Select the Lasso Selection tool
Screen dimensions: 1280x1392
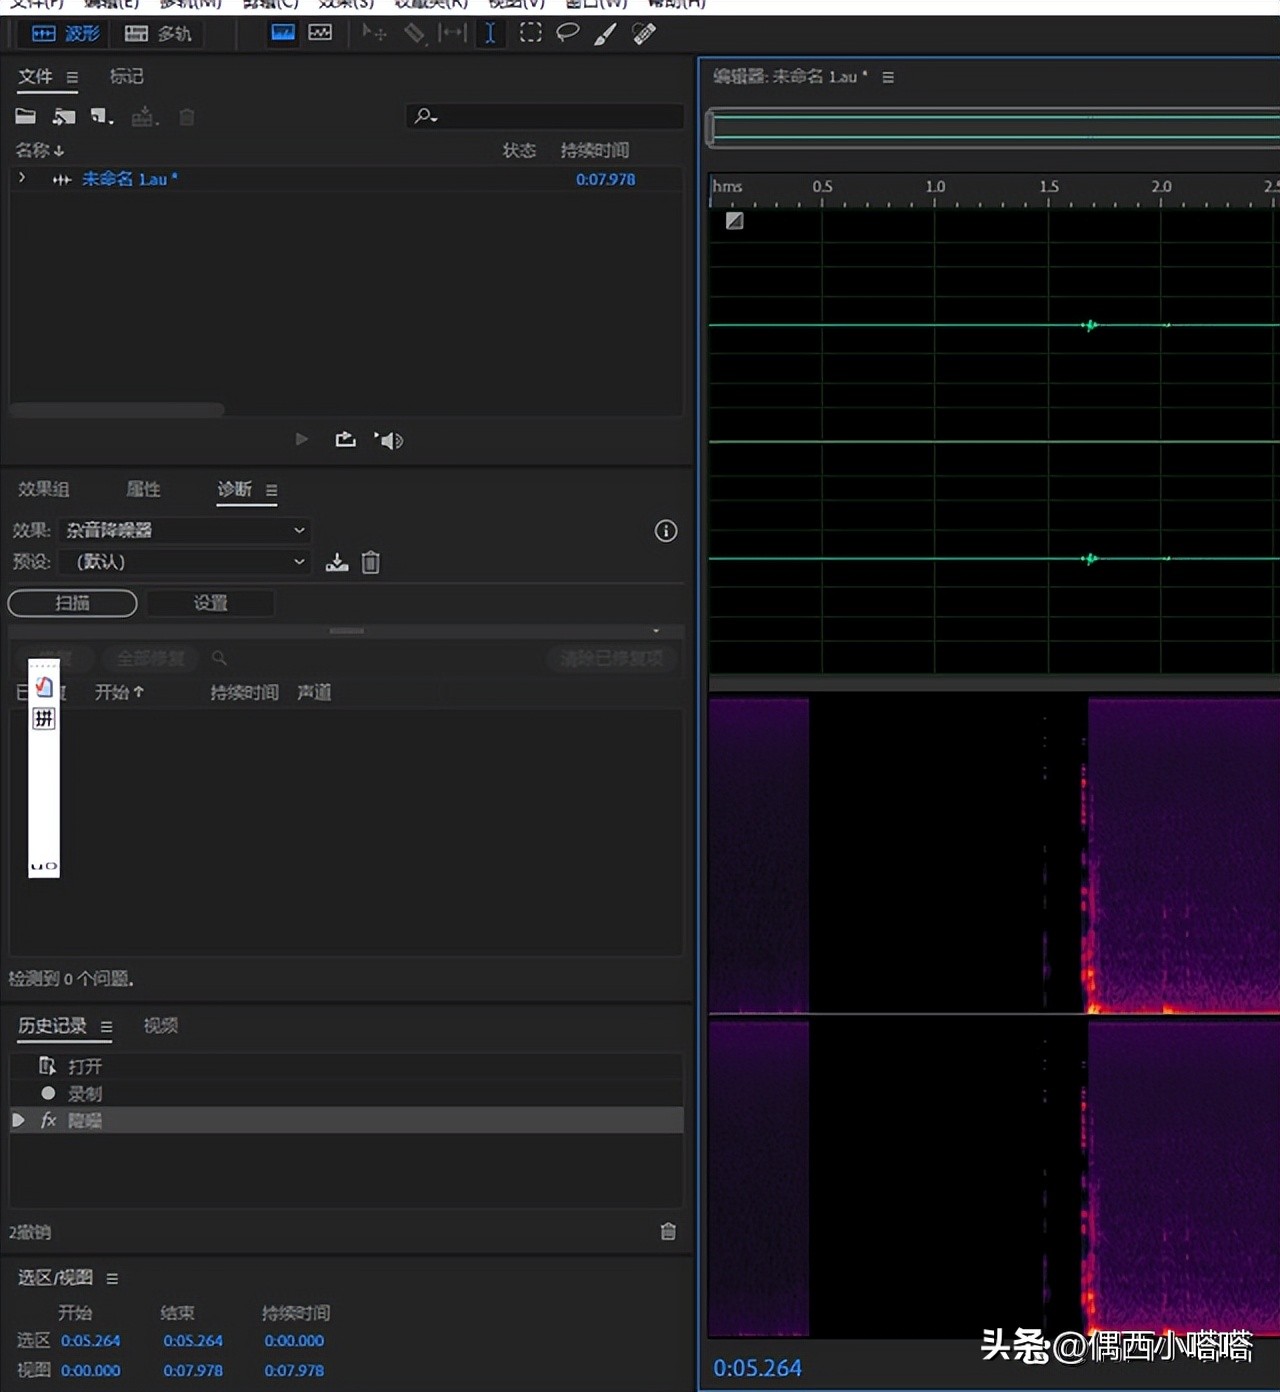pos(567,33)
